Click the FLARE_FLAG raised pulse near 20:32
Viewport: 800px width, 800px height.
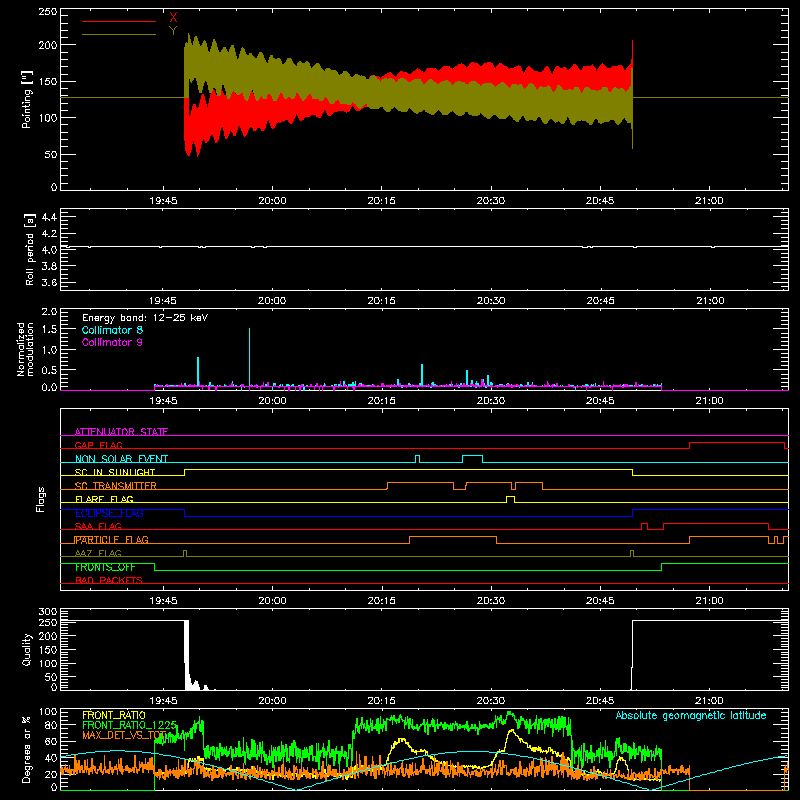(x=510, y=499)
